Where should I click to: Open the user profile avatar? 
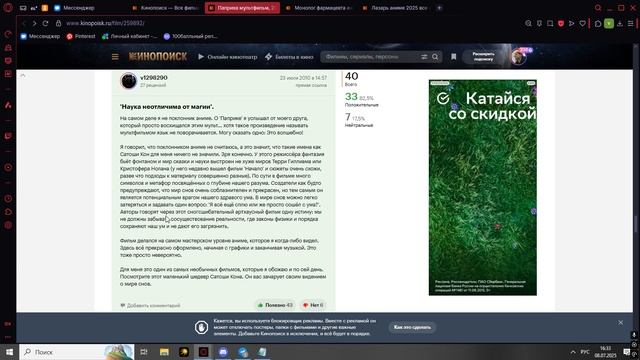coord(519,57)
